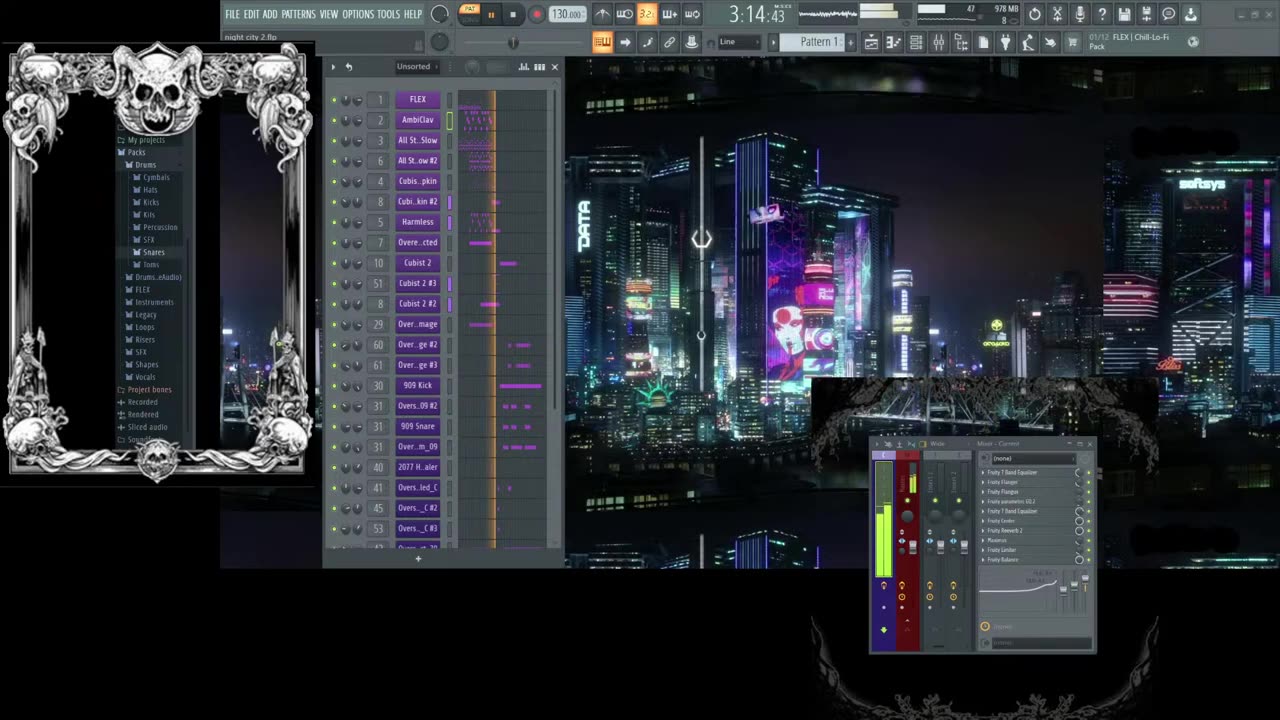This screenshot has height=720, width=1280.
Task: Toggle PAT/SONG mode switch
Action: tap(469, 13)
